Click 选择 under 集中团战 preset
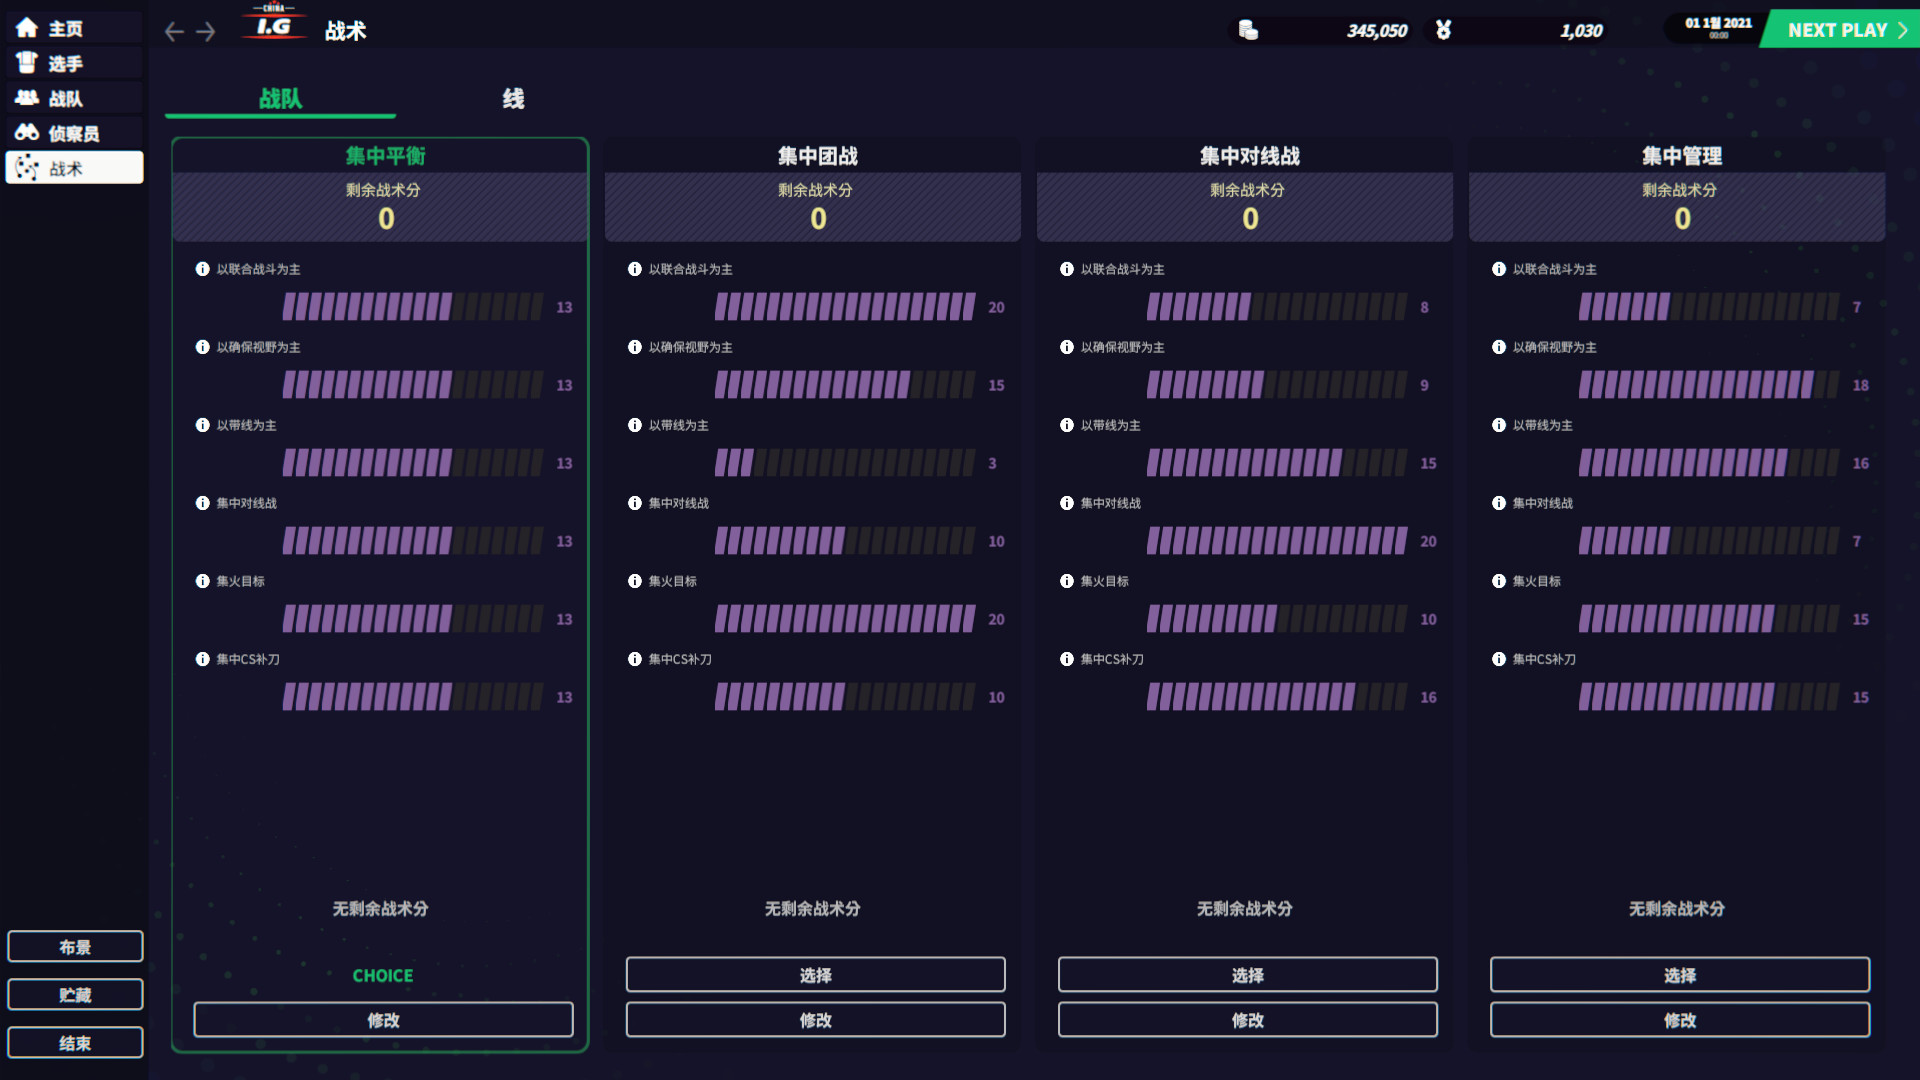The height and width of the screenshot is (1080, 1920). [x=815, y=974]
